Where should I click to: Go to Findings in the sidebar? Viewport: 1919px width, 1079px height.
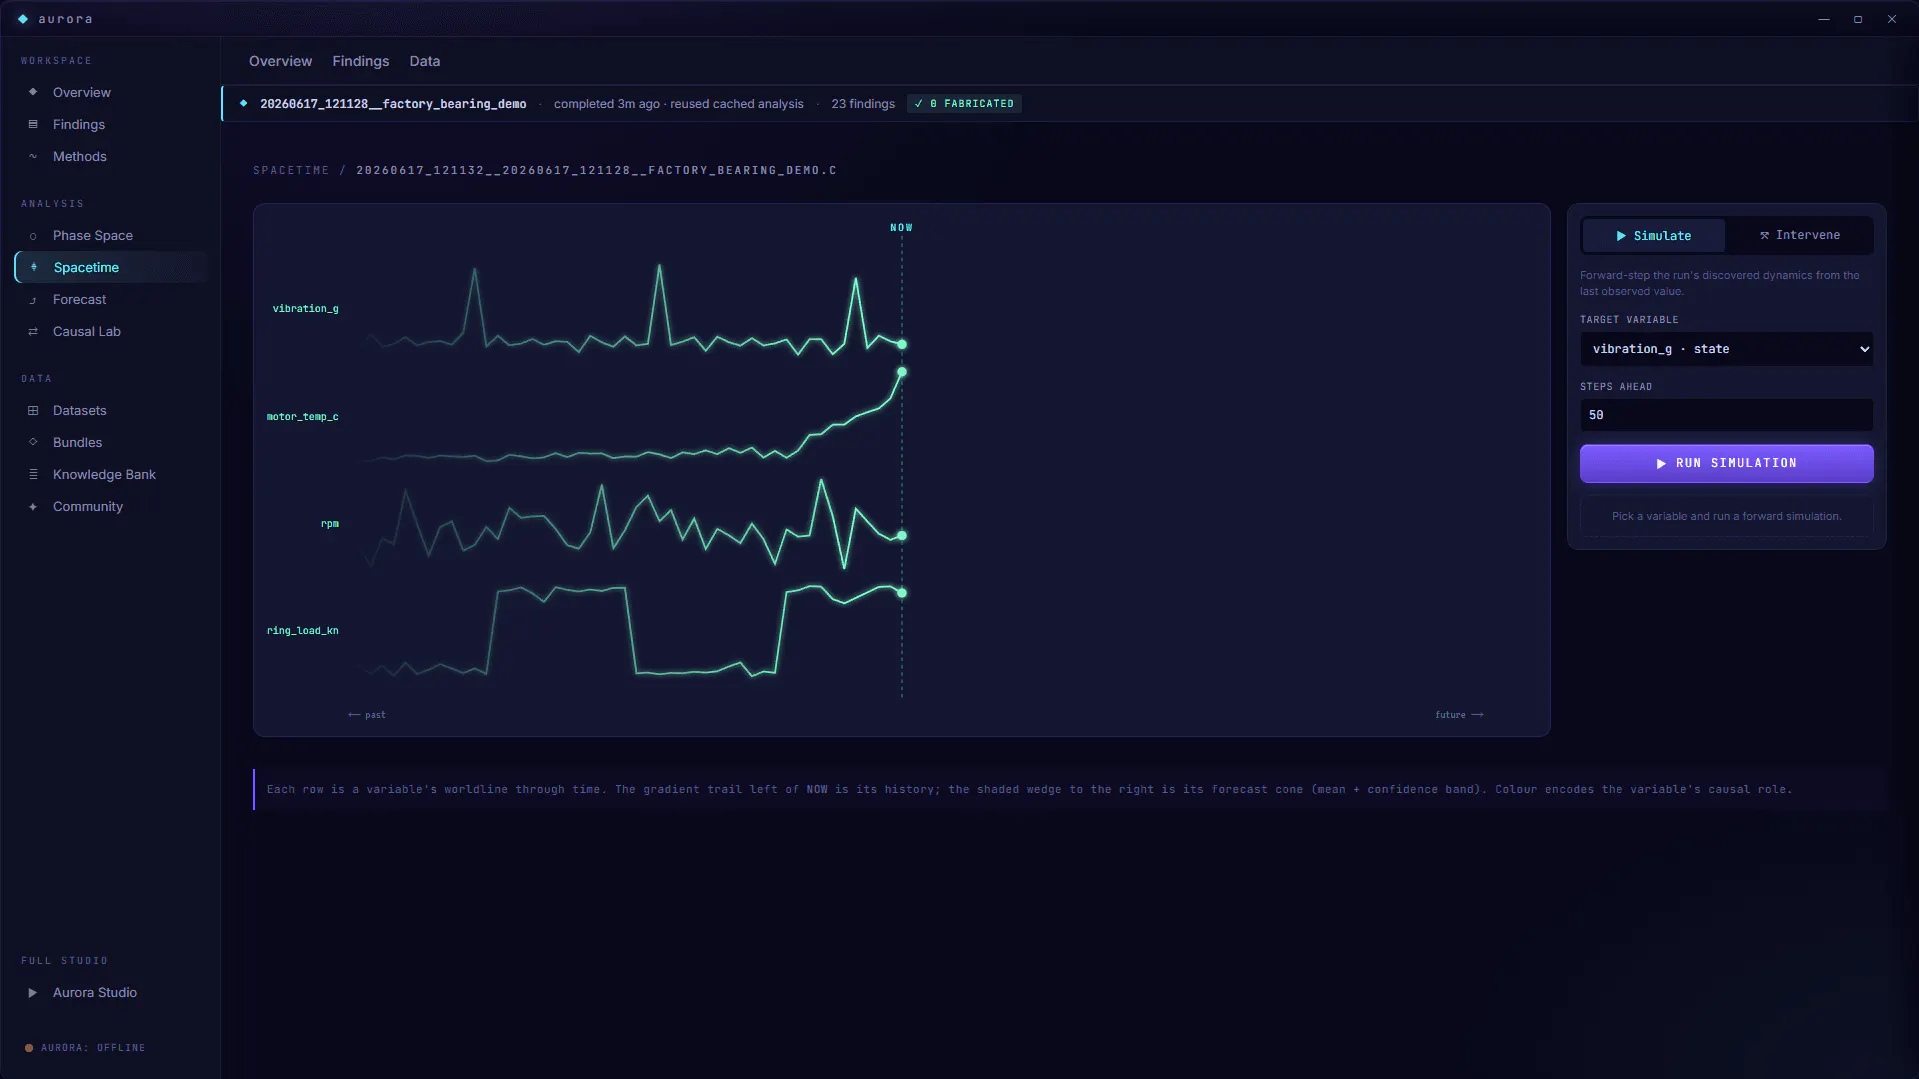112,124
